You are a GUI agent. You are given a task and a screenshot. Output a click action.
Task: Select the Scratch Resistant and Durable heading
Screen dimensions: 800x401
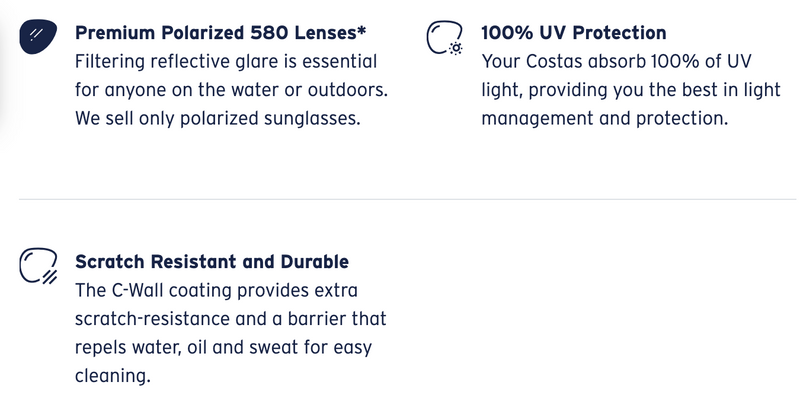pos(212,262)
